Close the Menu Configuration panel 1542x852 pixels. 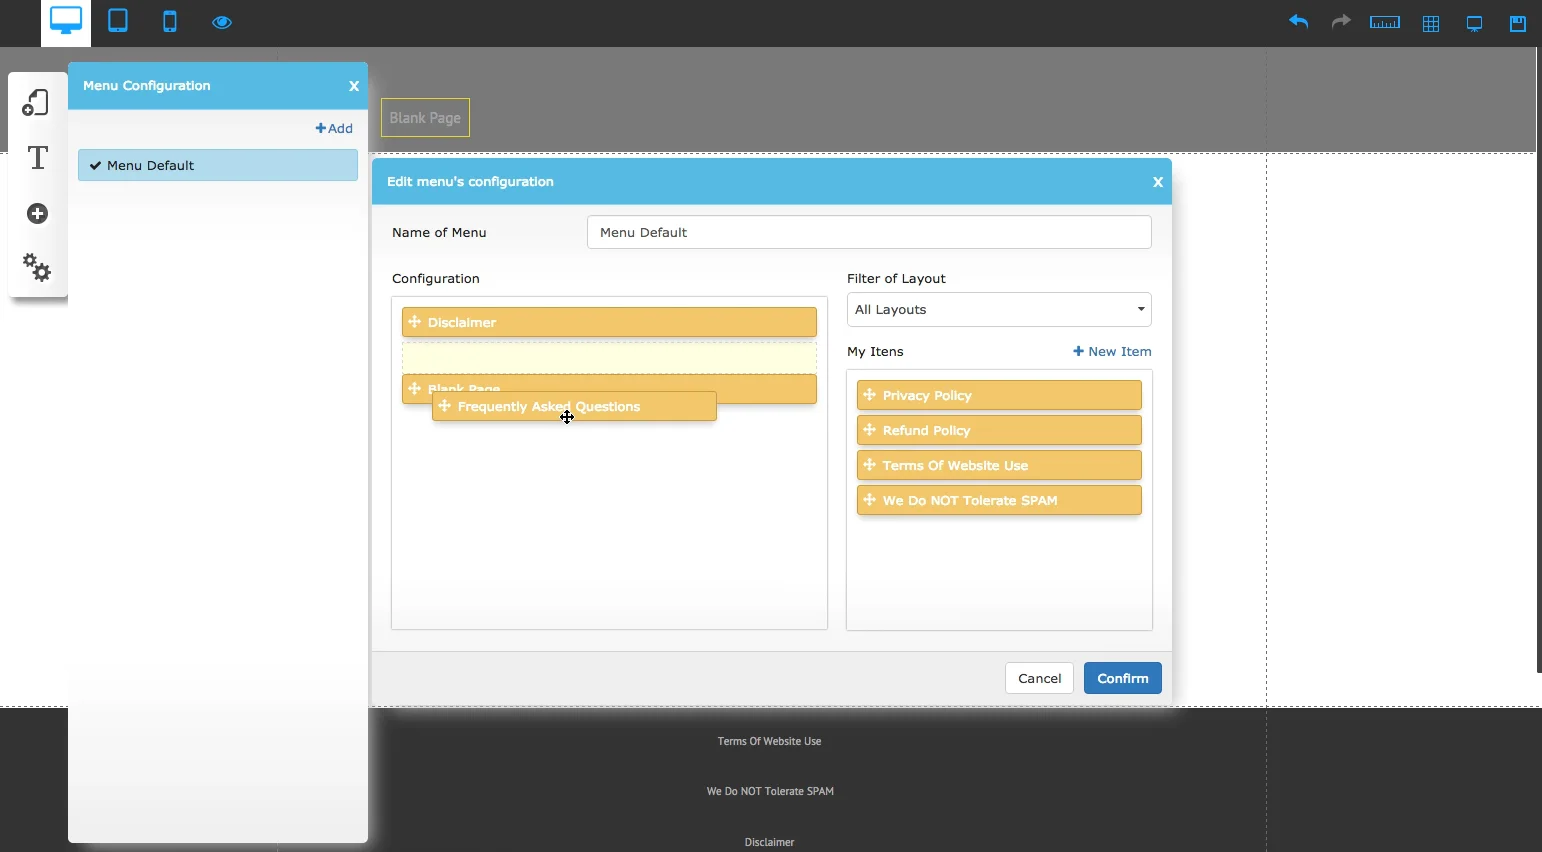(354, 86)
